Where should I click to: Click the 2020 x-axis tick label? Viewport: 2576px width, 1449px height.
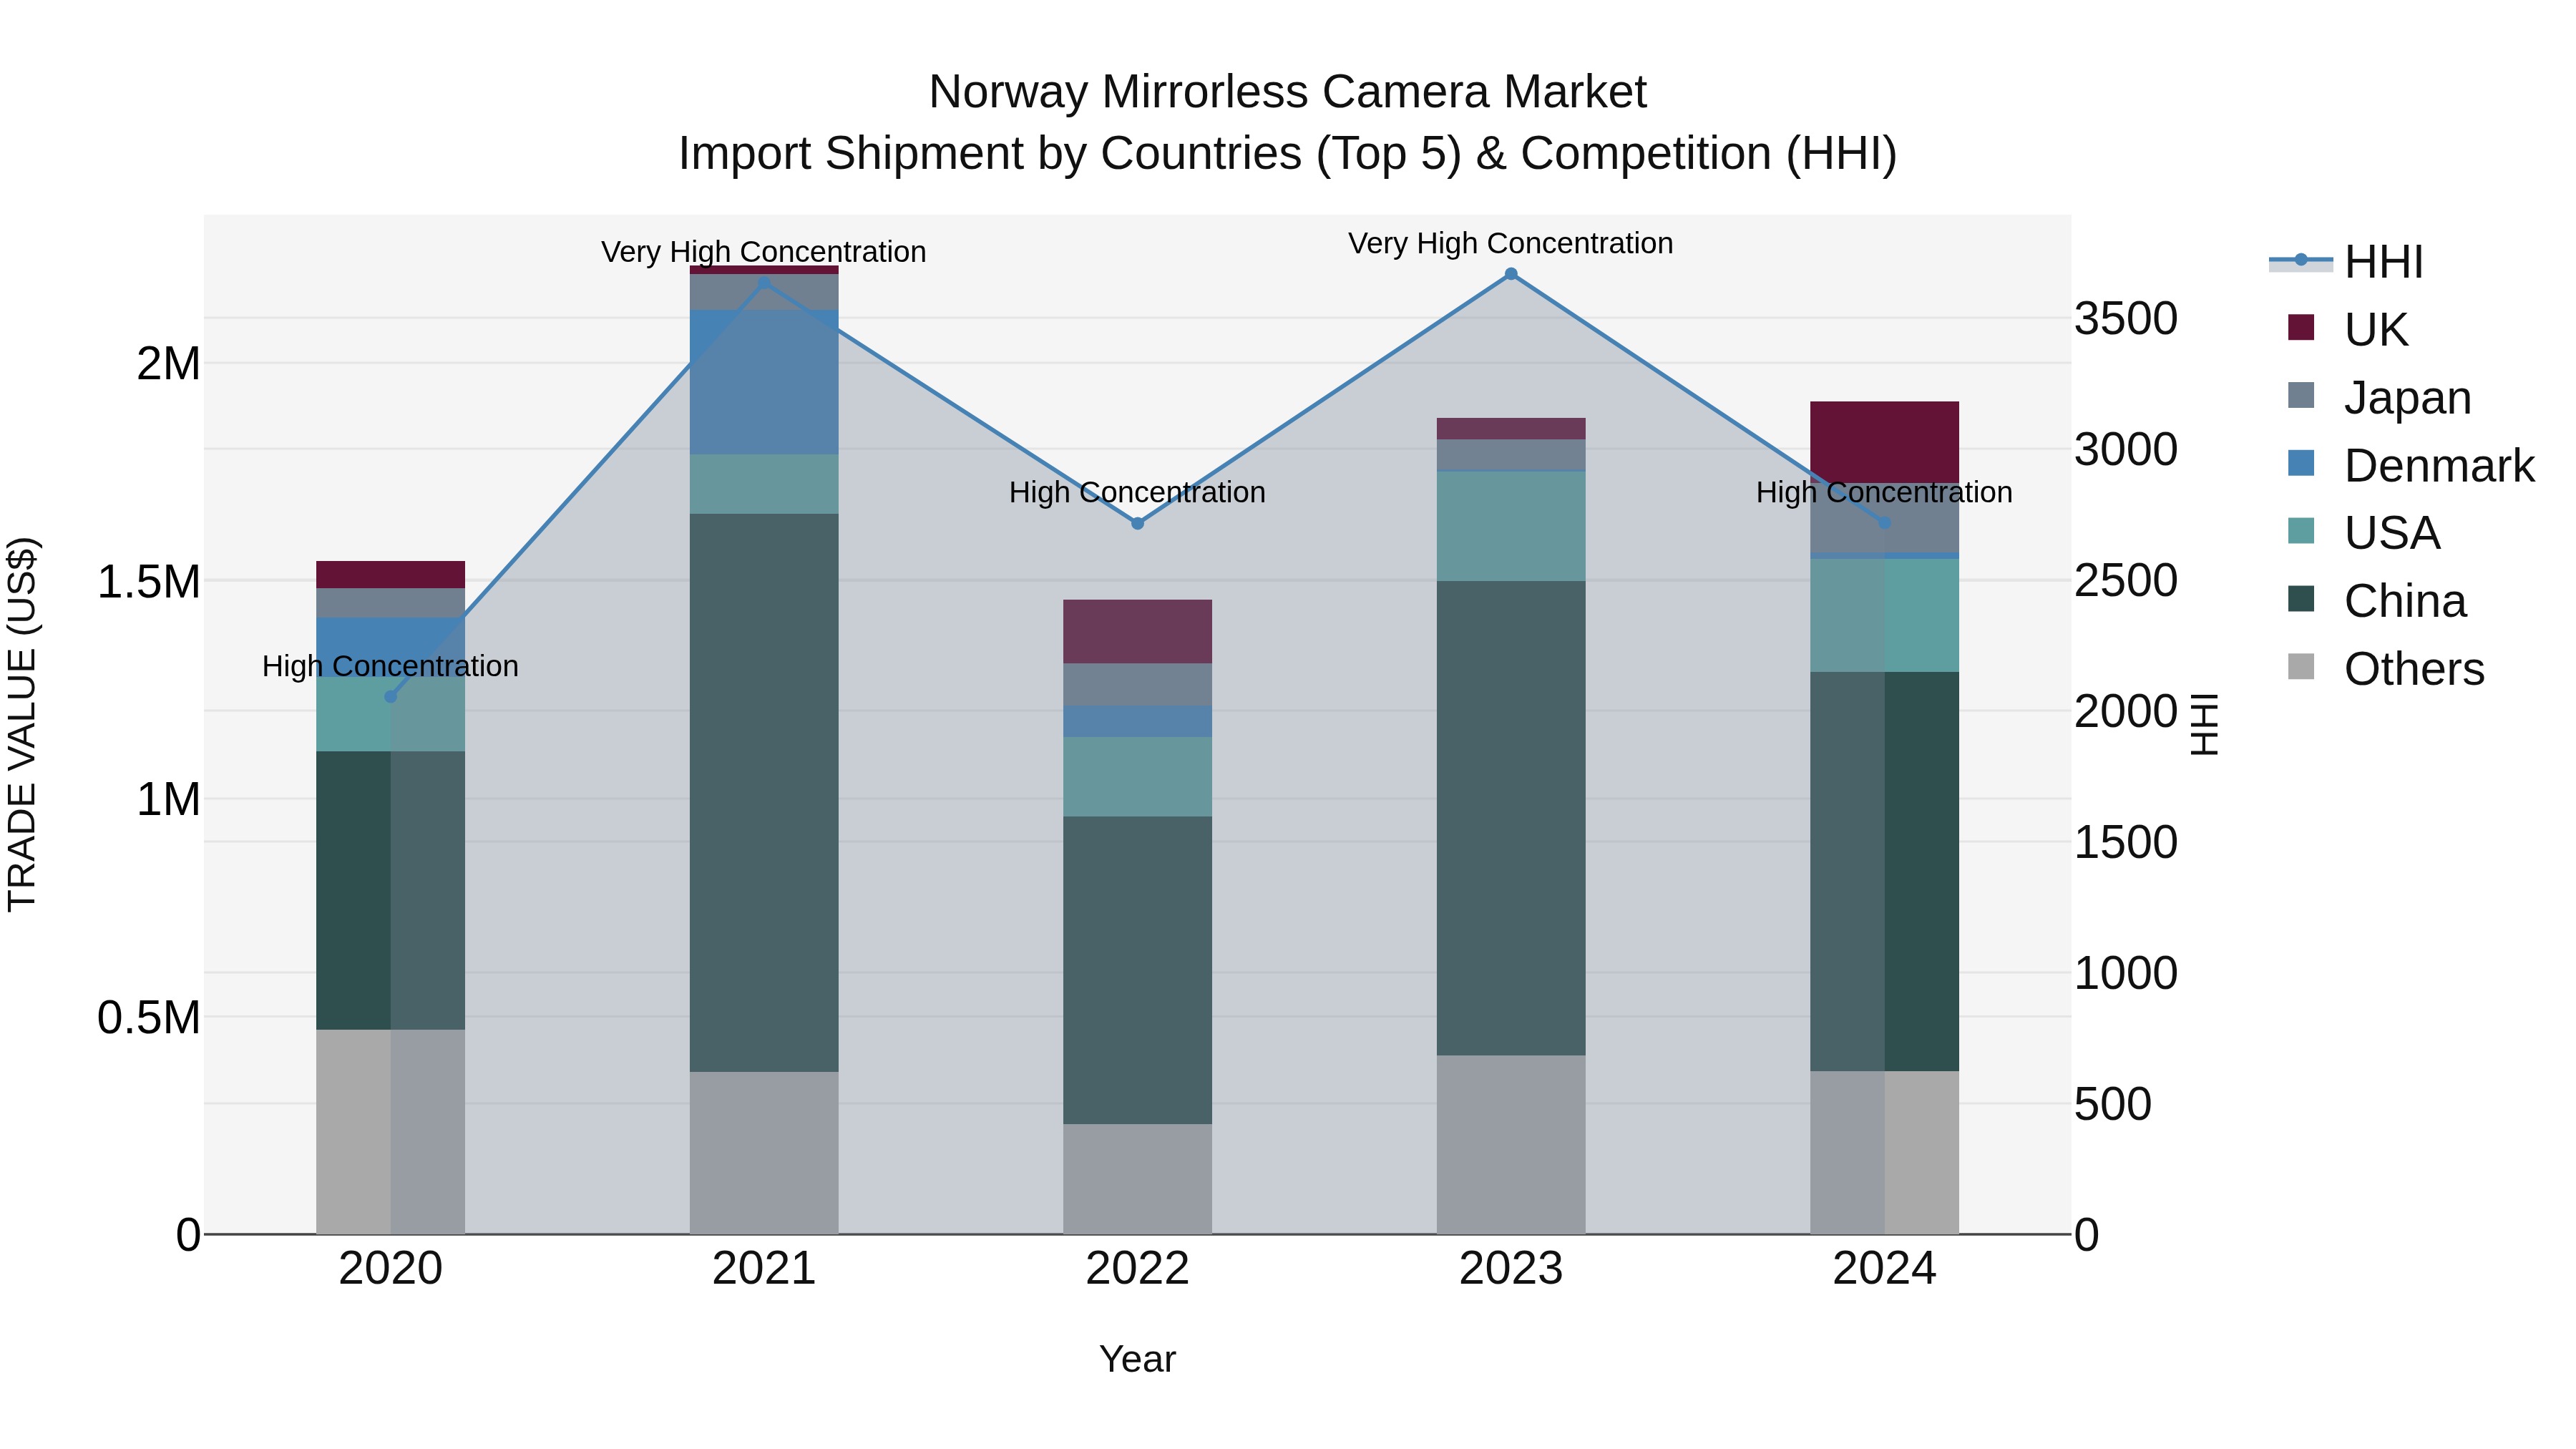pyautogui.click(x=391, y=1269)
